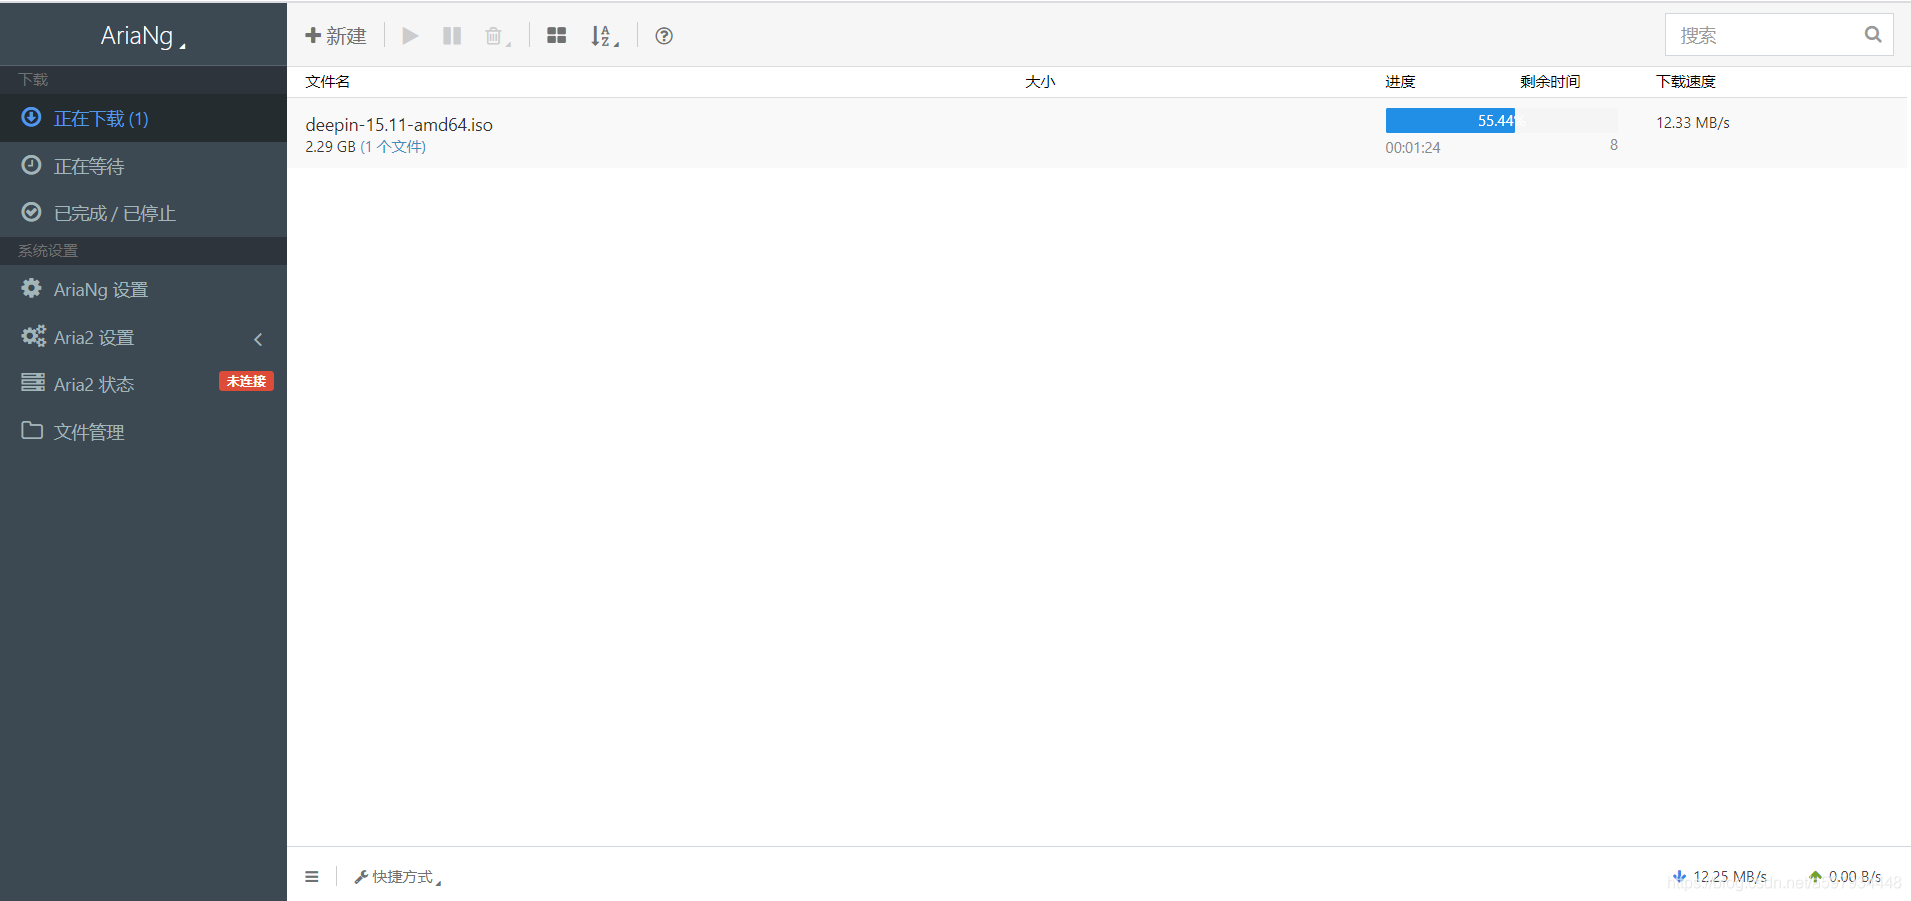Screen dimensions: 1911x901
Task: Sort by 剩余时间 column header
Action: coord(1550,82)
